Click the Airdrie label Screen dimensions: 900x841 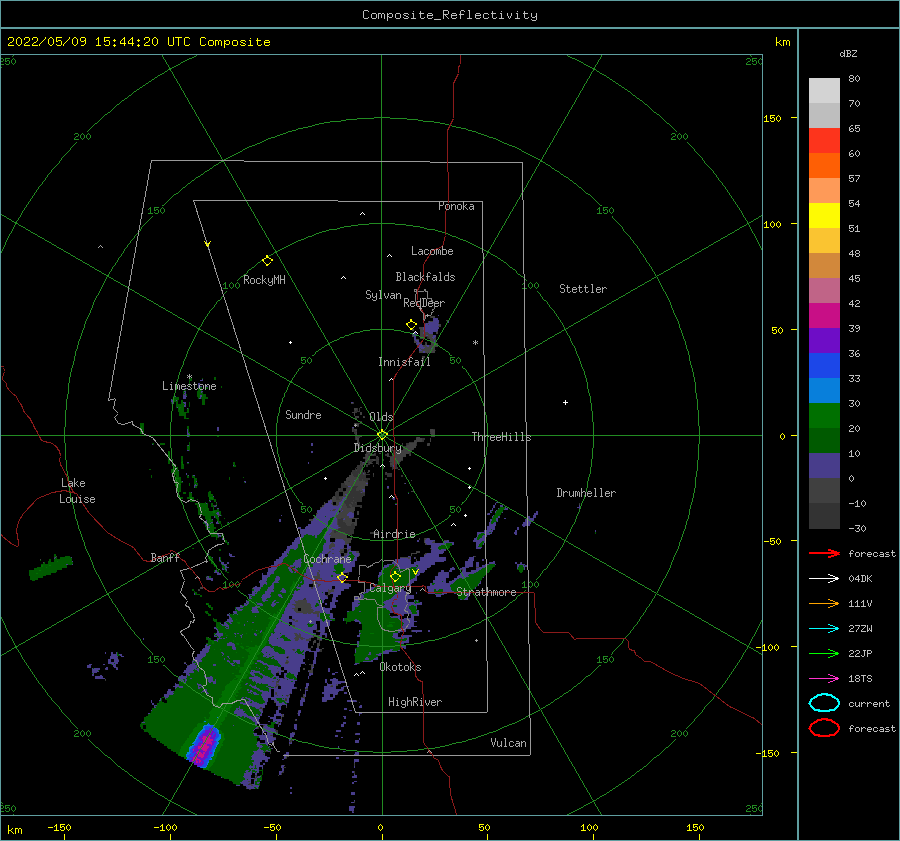(x=394, y=534)
